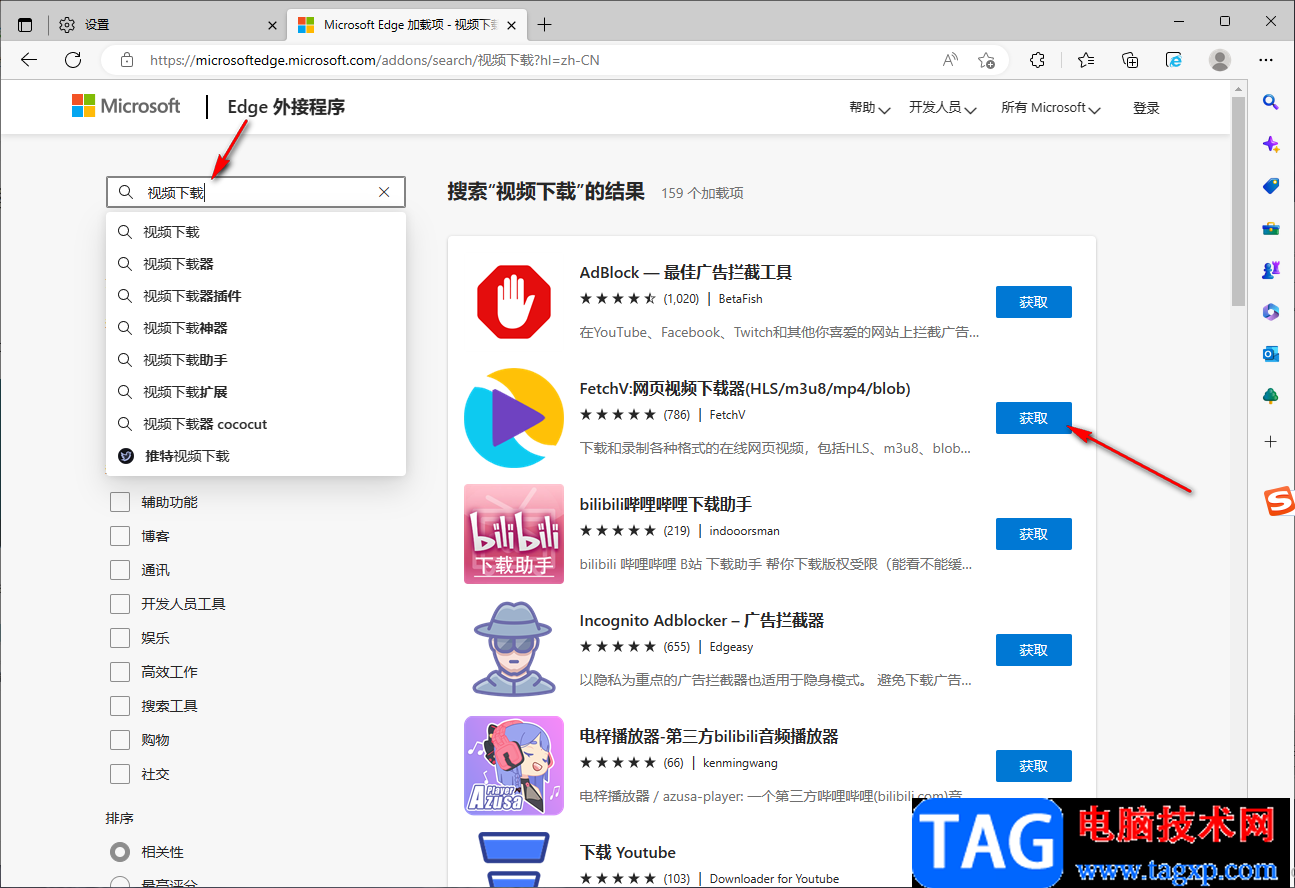
Task: Choose suggestion 视频下载器插件
Action: [x=256, y=296]
